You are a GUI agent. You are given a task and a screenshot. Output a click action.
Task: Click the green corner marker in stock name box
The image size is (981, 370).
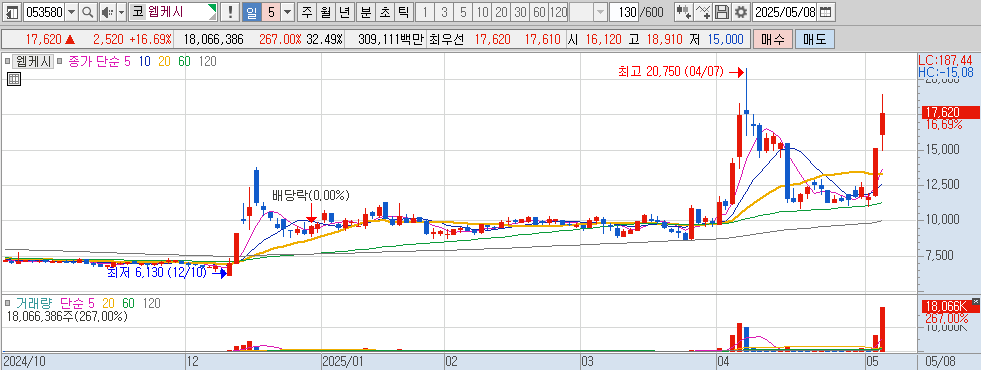pos(213,8)
